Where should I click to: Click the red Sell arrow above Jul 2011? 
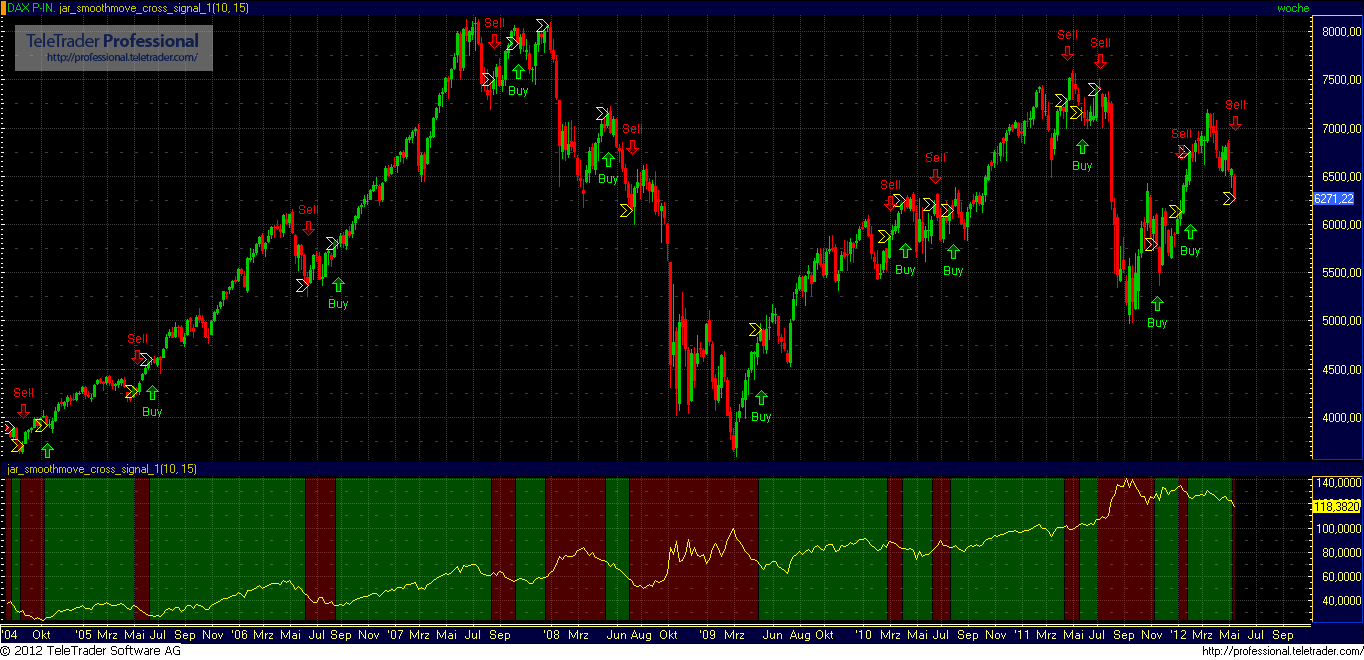pyautogui.click(x=1100, y=60)
